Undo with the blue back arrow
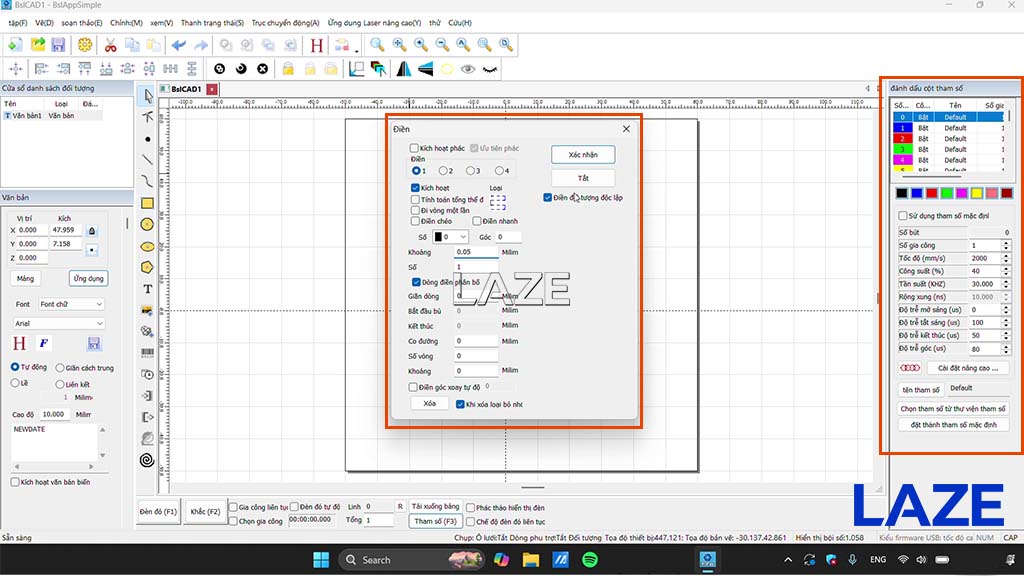This screenshot has height=576, width=1024. pyautogui.click(x=178, y=45)
